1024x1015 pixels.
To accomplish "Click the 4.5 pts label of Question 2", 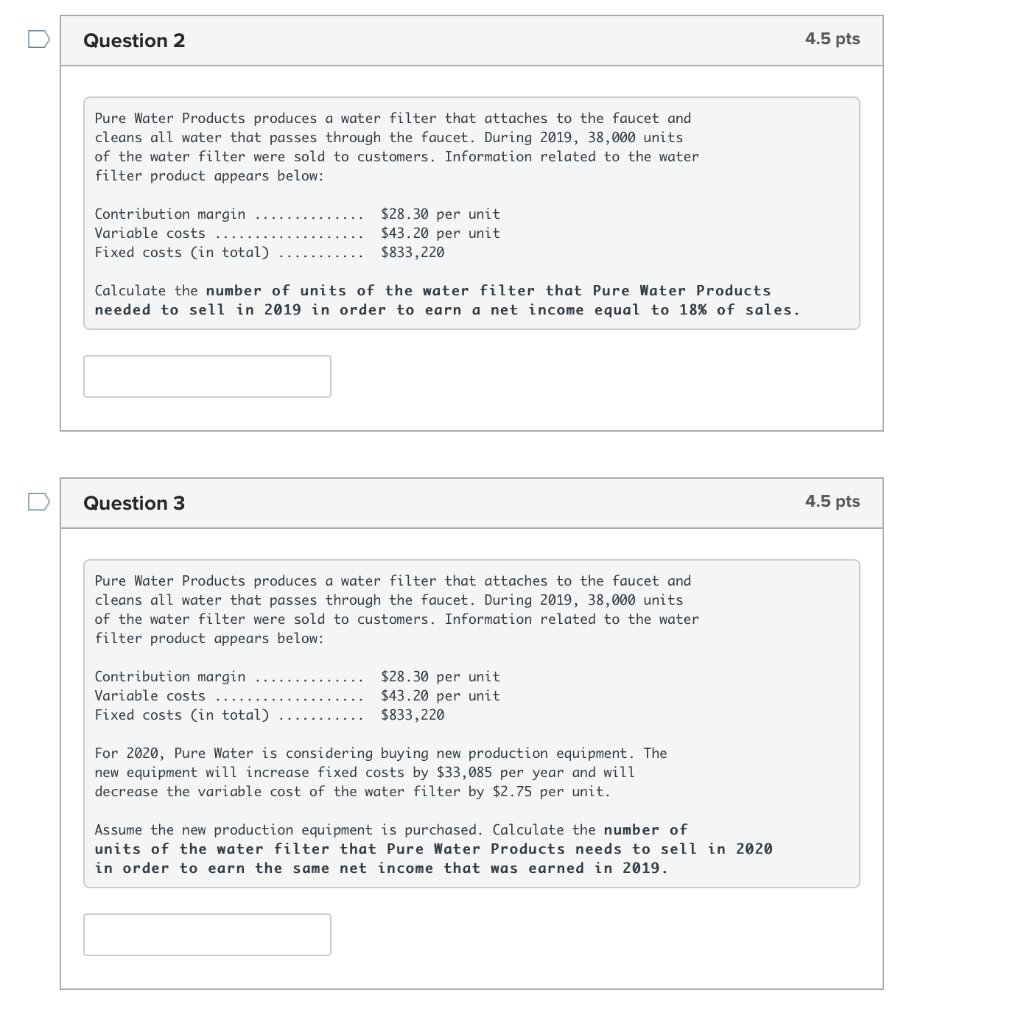I will coord(832,39).
